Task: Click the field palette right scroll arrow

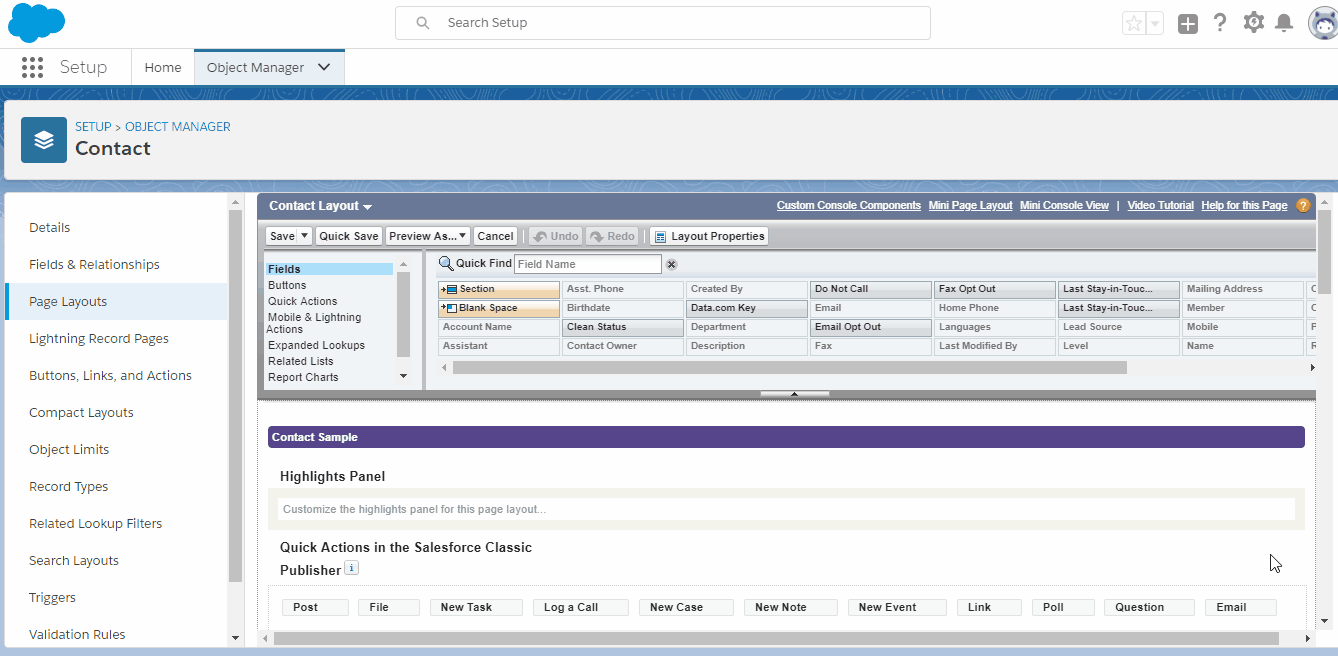Action: point(1312,368)
